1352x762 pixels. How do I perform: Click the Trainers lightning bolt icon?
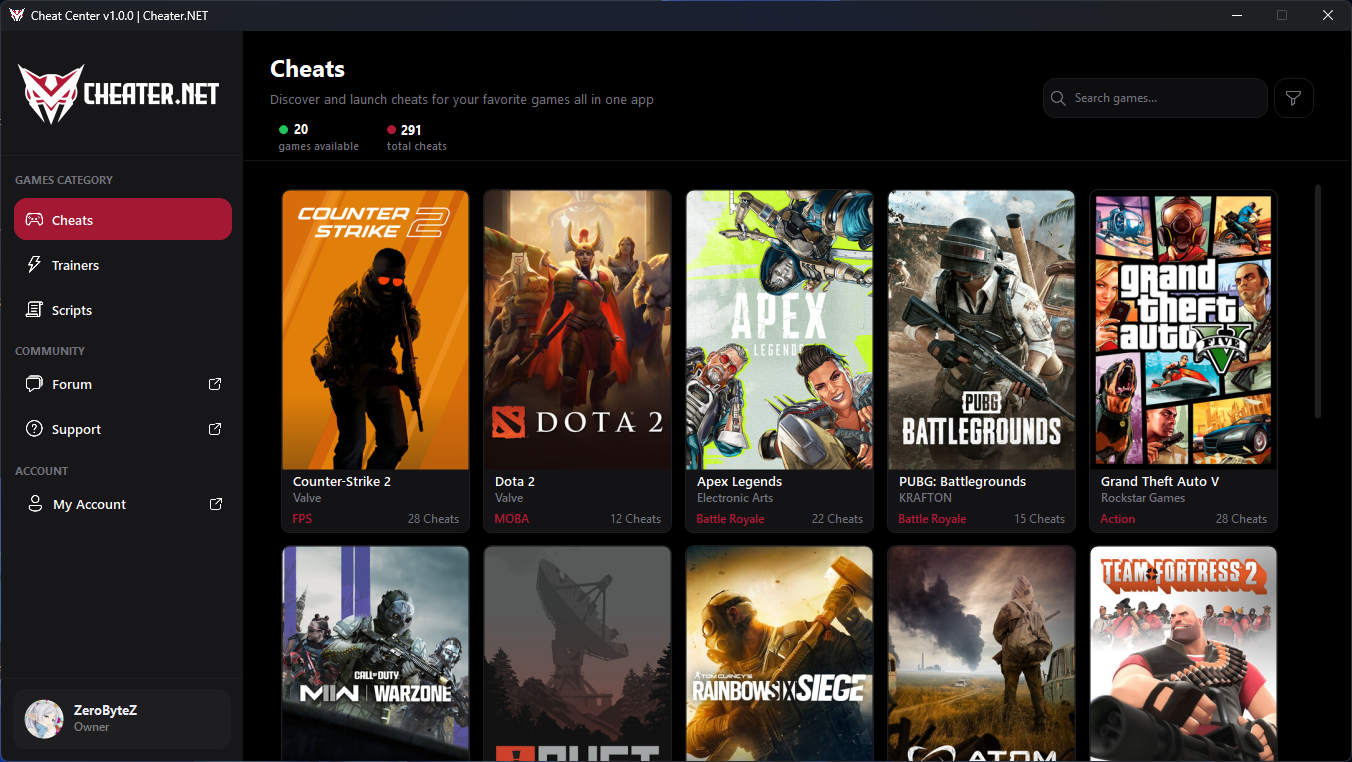tap(34, 265)
